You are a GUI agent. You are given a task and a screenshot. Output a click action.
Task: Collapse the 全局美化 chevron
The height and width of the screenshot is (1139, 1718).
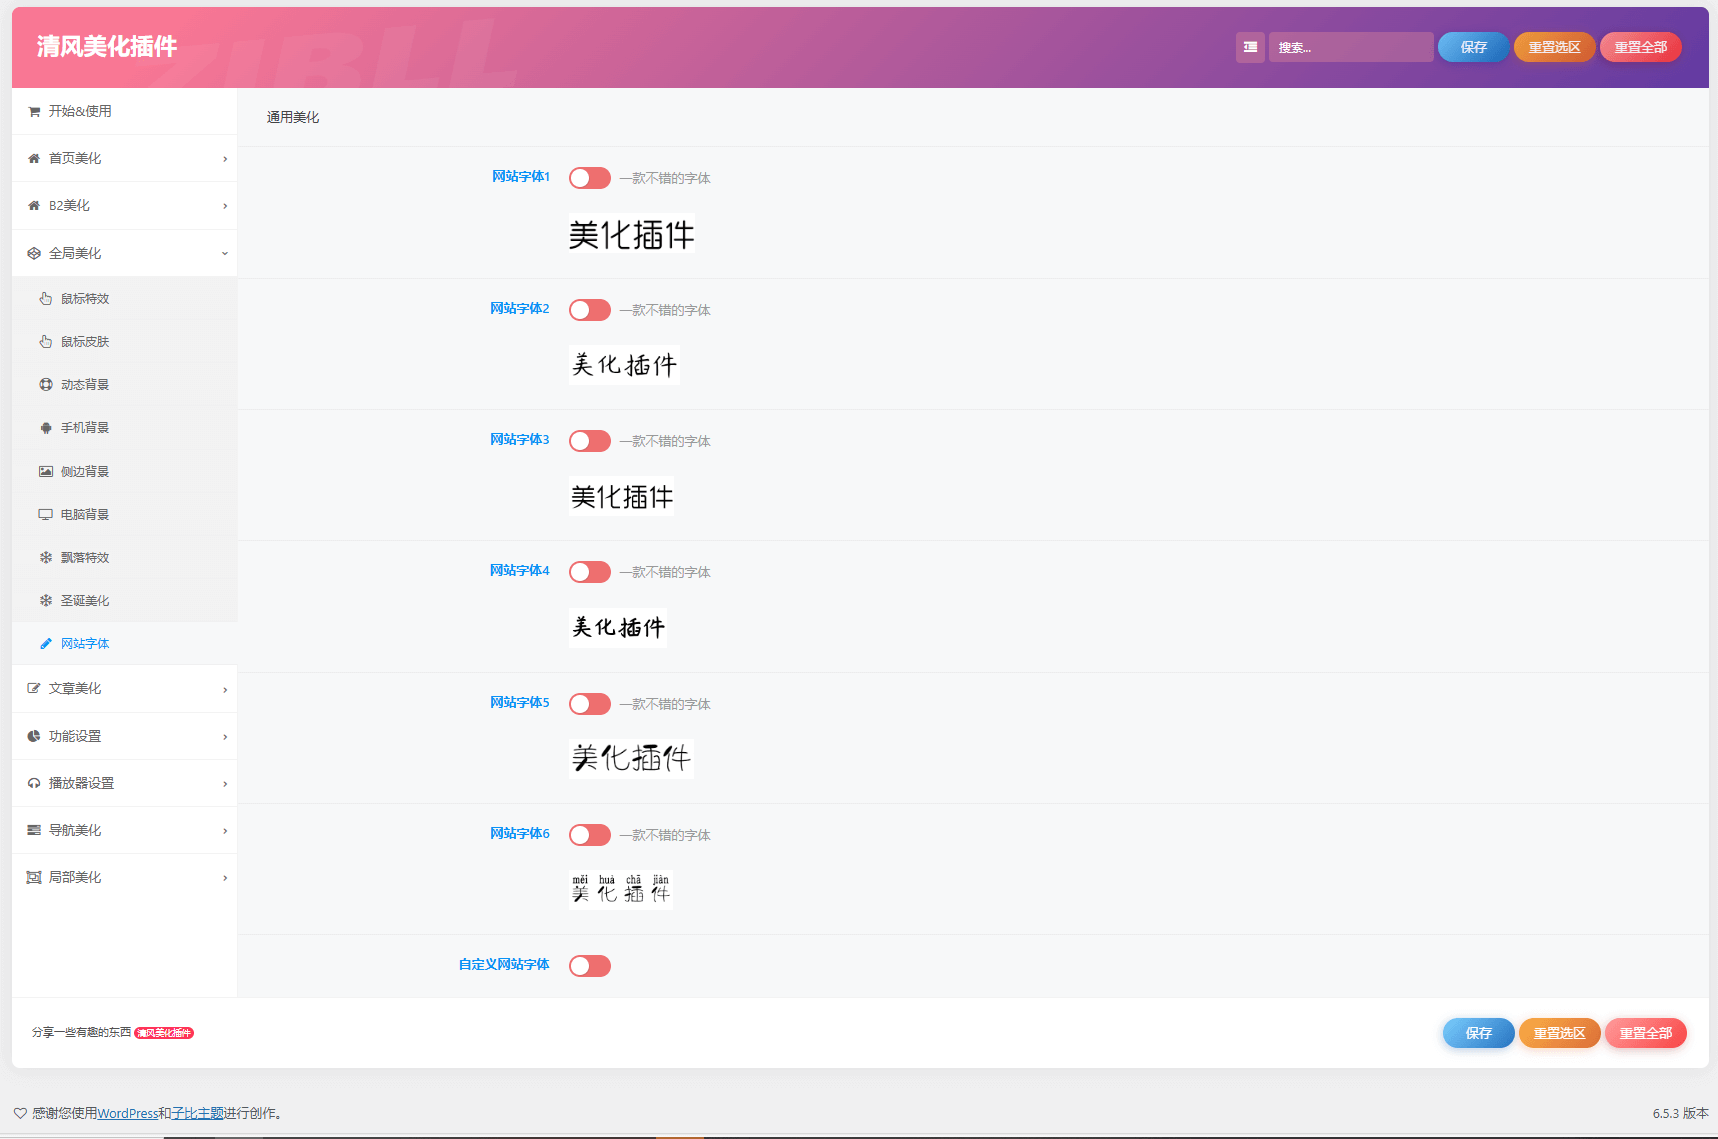225,254
